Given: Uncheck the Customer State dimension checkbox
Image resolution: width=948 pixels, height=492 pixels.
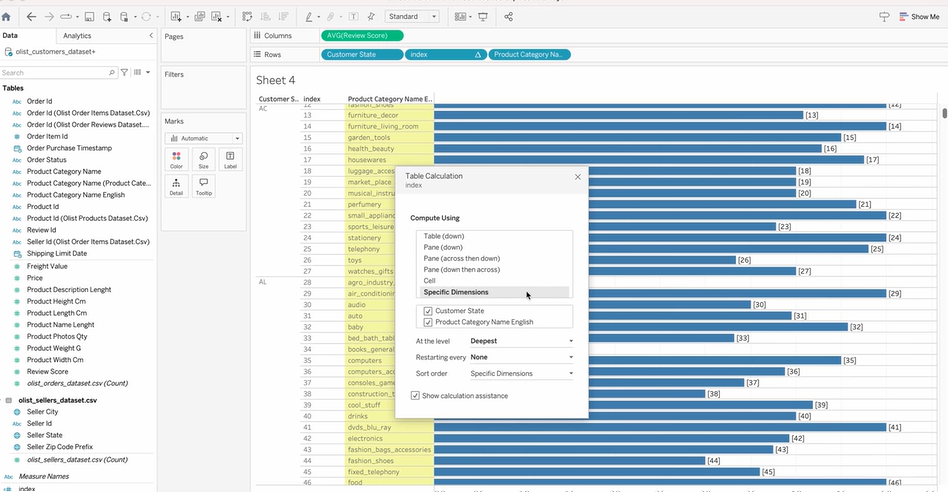Looking at the screenshot, I should pyautogui.click(x=429, y=311).
